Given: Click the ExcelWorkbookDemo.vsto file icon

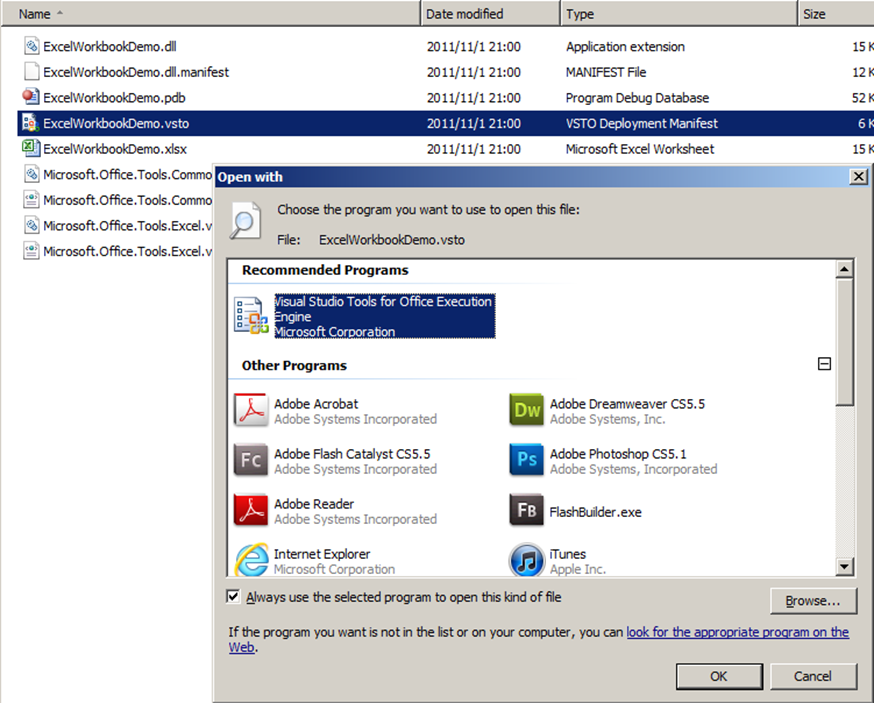Looking at the screenshot, I should pyautogui.click(x=31, y=123).
